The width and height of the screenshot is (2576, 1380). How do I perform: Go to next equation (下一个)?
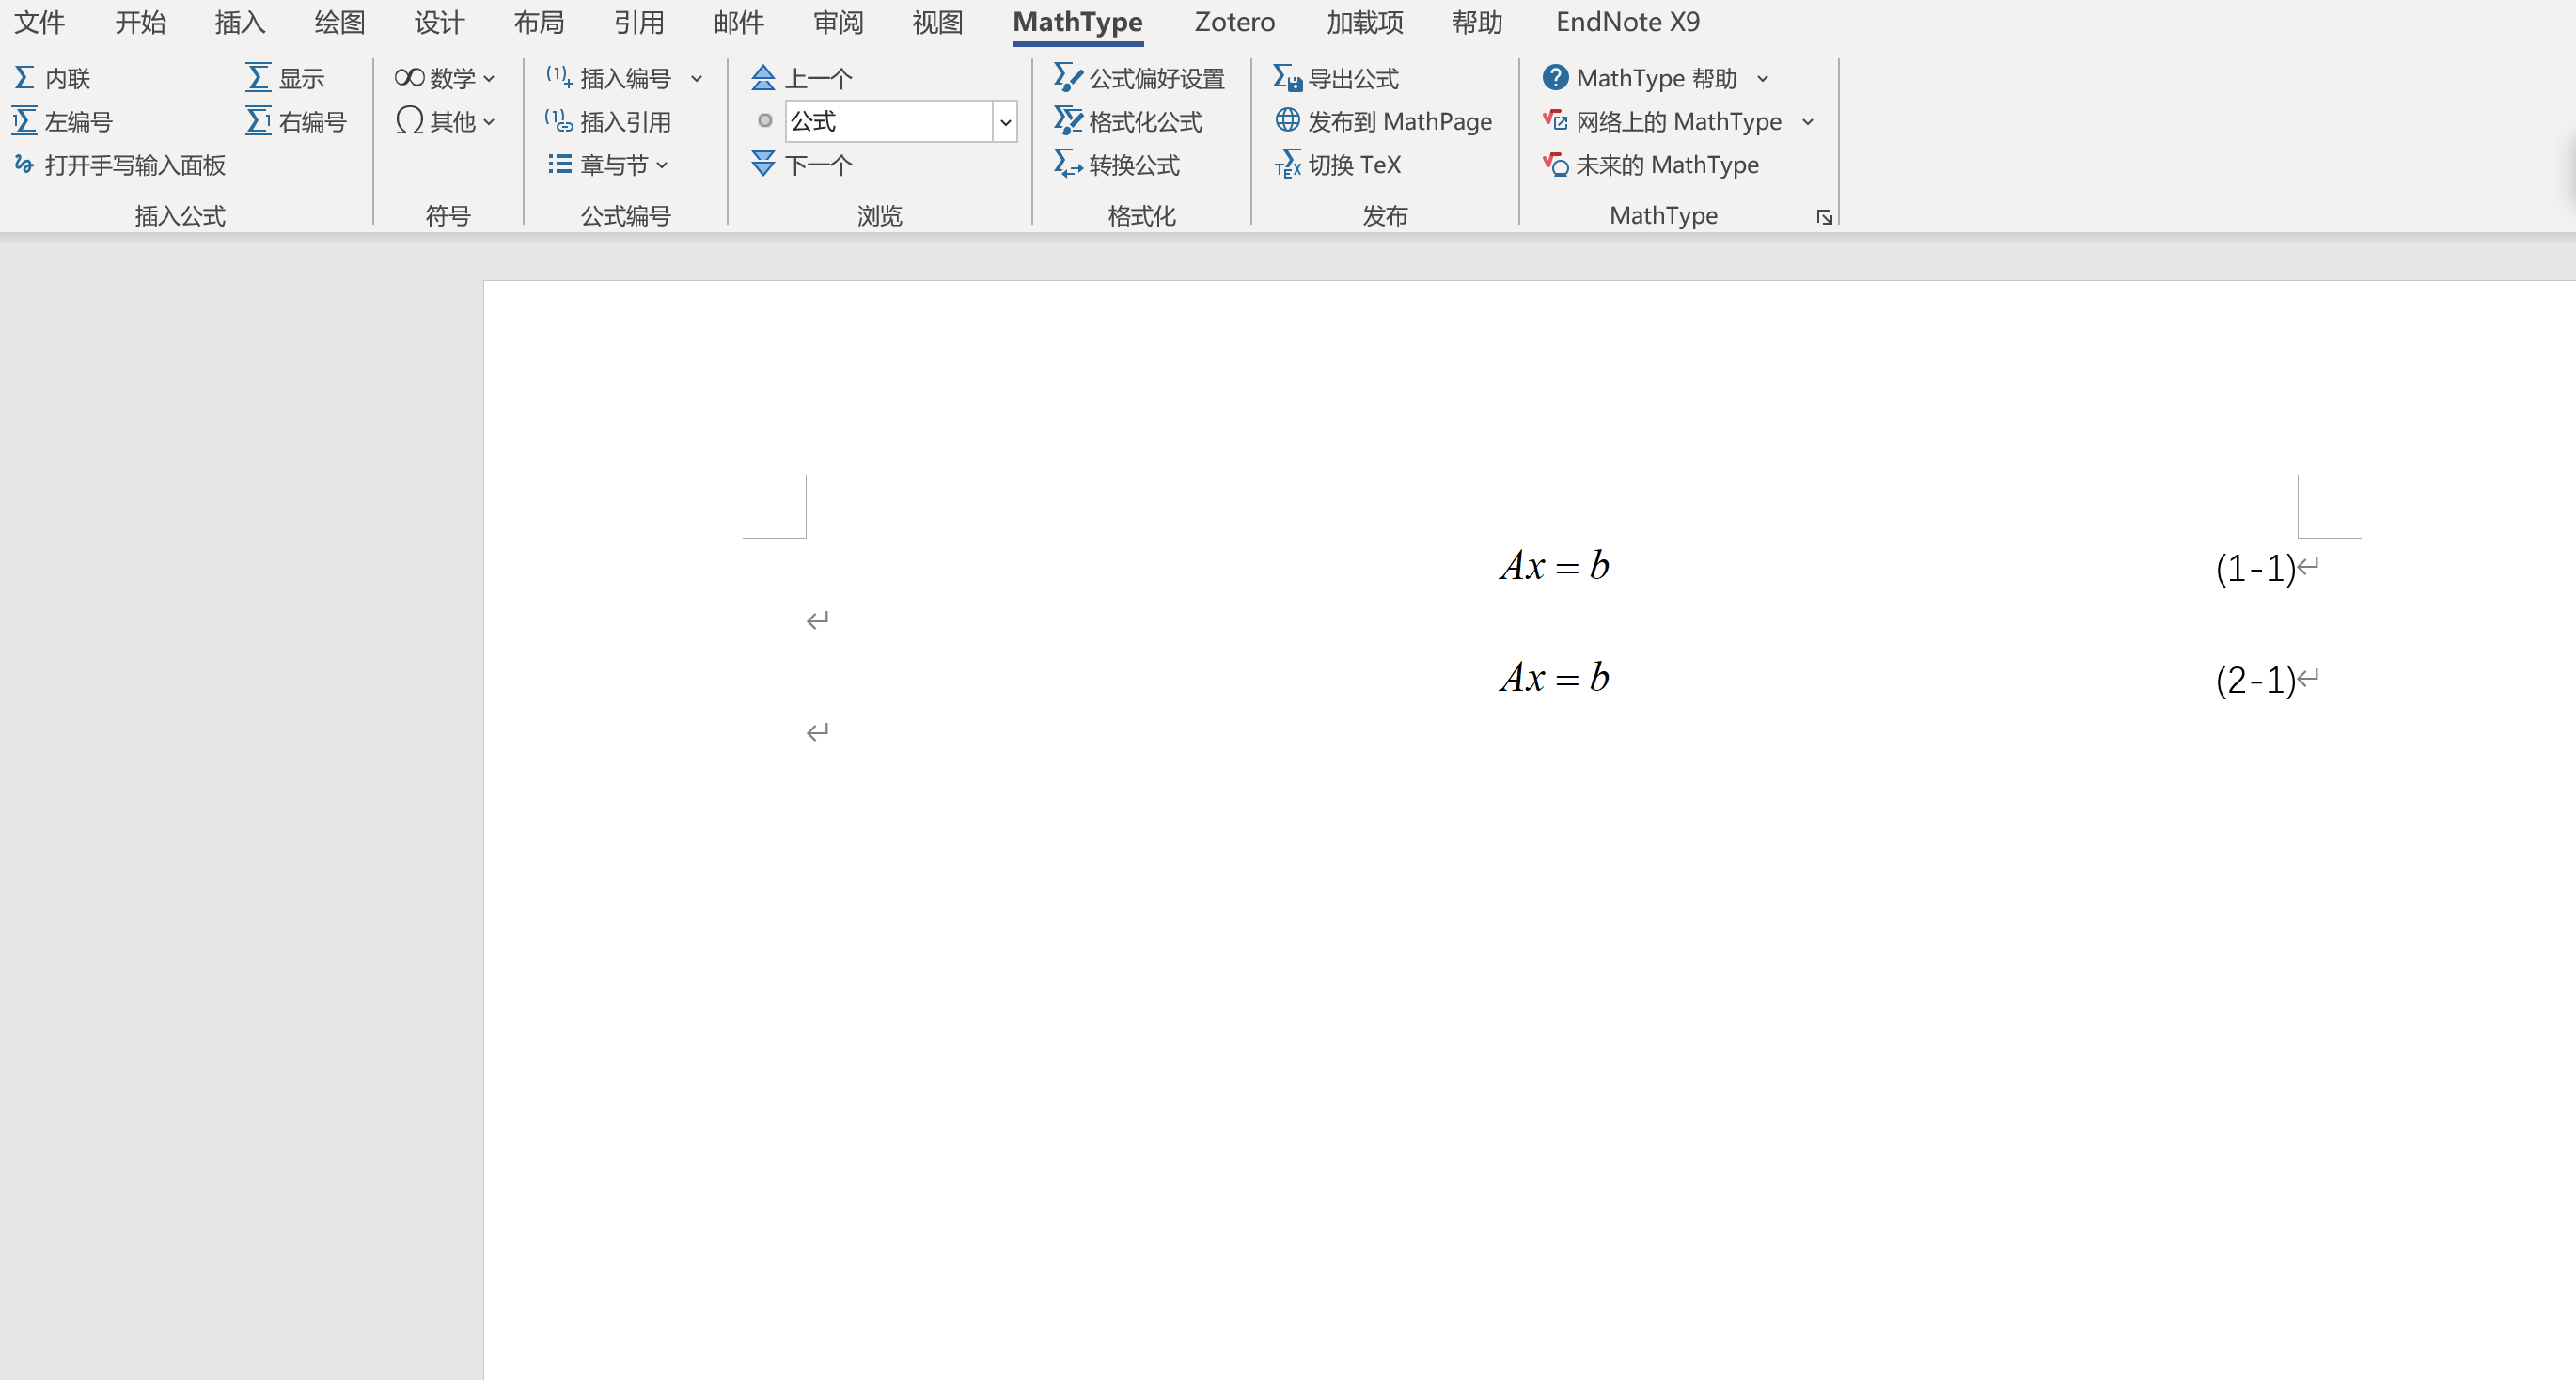803,165
